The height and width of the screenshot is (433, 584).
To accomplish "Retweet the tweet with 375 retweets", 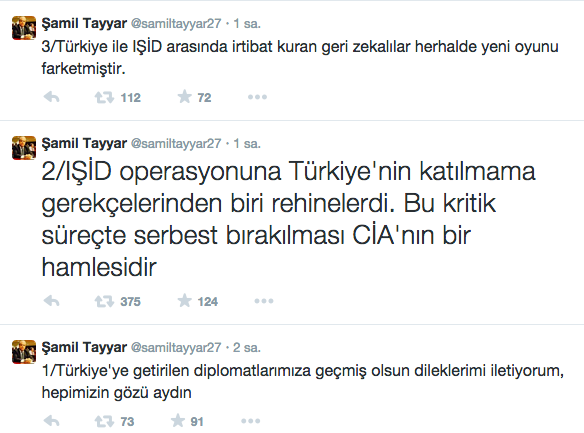I will 104,301.
